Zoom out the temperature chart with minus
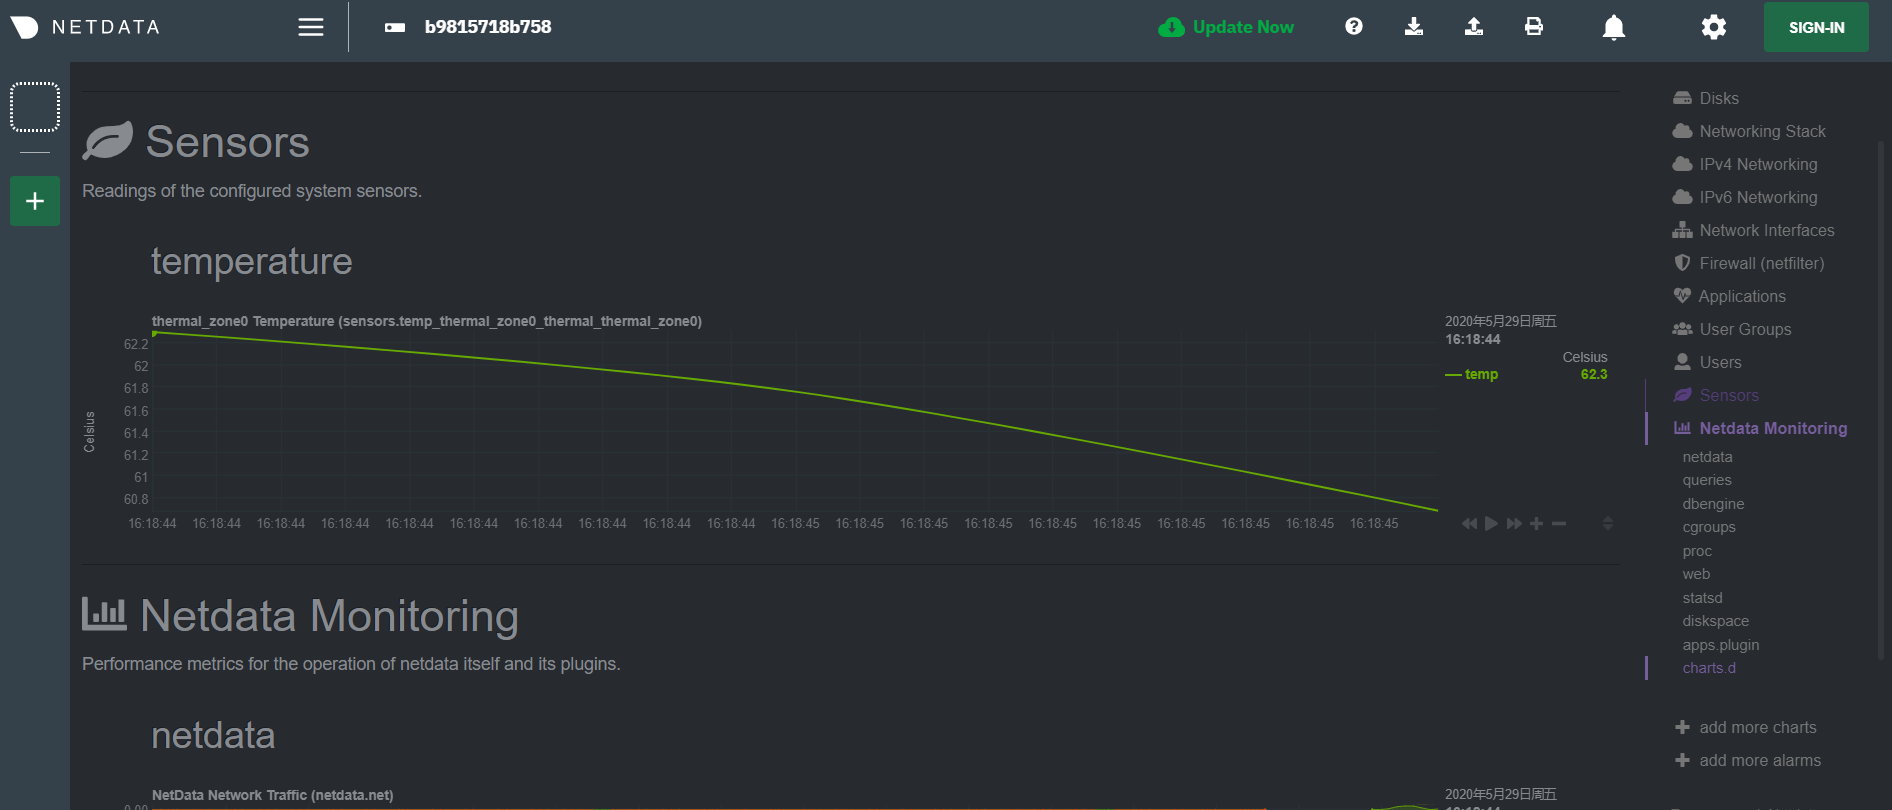The image size is (1892, 810). coord(1559,524)
